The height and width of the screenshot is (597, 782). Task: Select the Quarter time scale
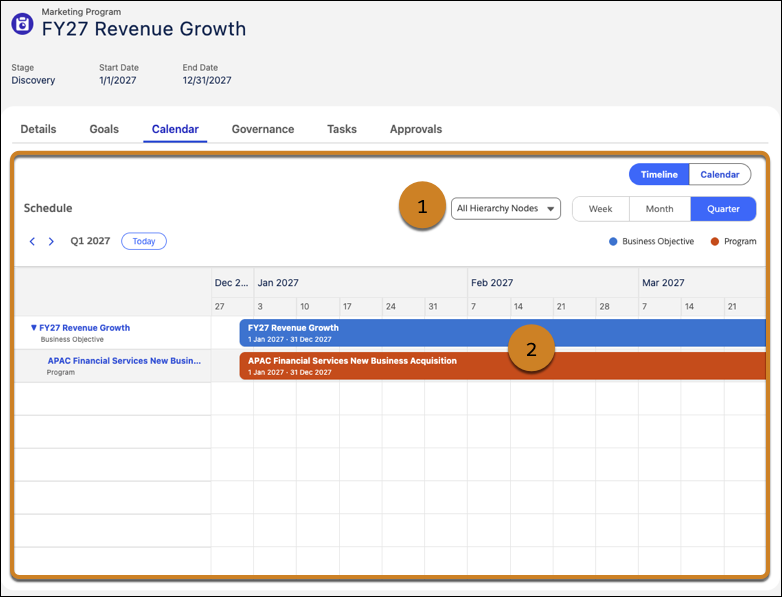pyautogui.click(x=723, y=209)
